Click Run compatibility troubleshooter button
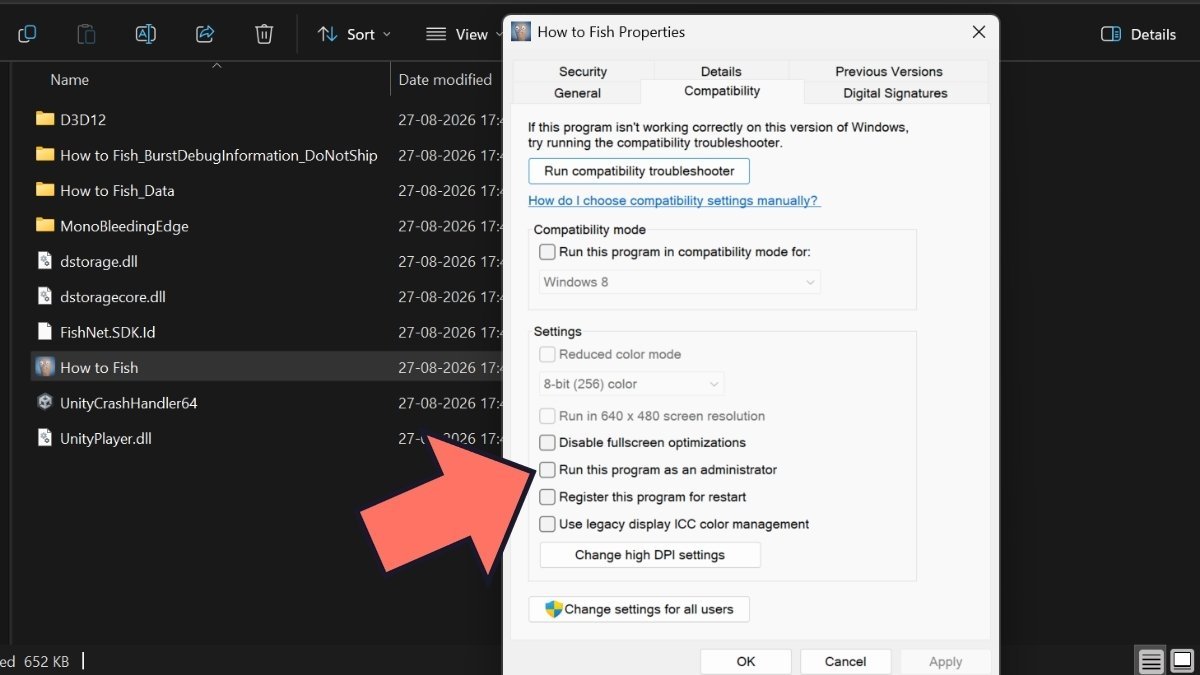This screenshot has width=1200, height=675. (639, 171)
